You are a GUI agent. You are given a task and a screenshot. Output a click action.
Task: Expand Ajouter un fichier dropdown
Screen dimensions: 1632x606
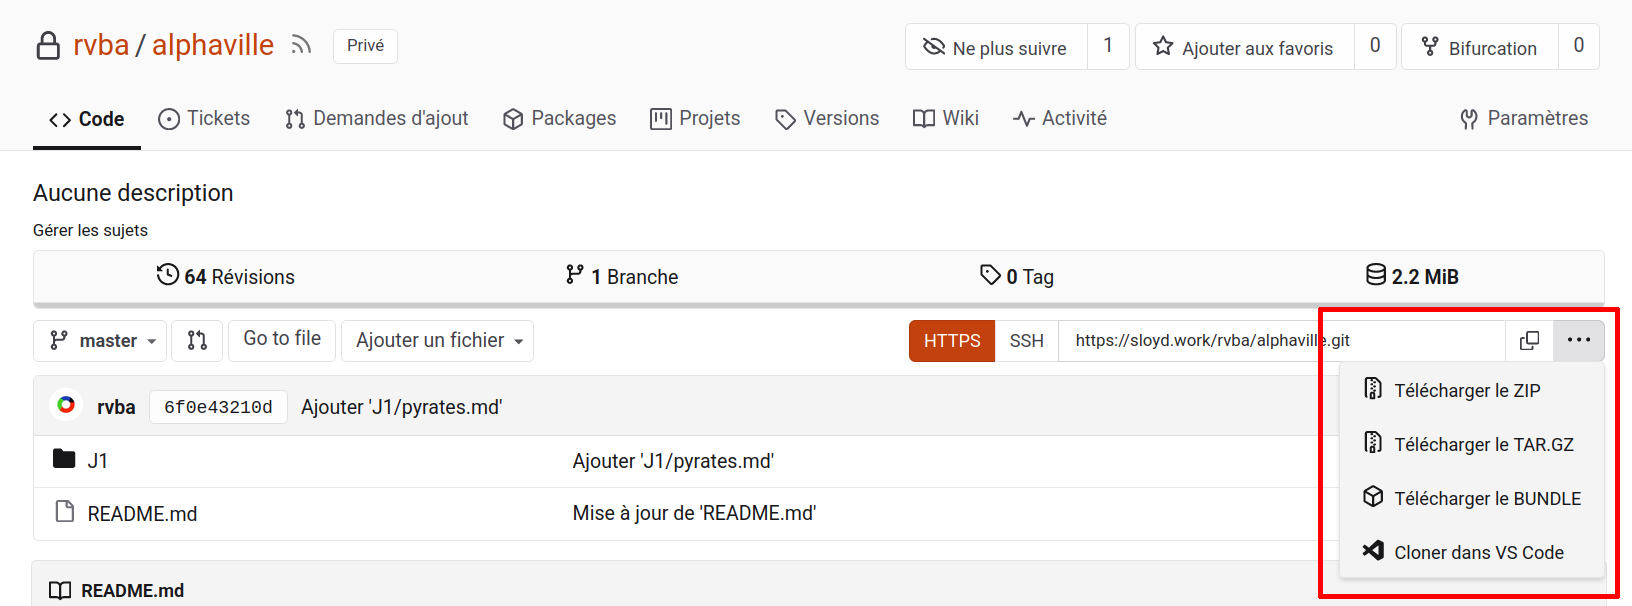click(x=438, y=341)
